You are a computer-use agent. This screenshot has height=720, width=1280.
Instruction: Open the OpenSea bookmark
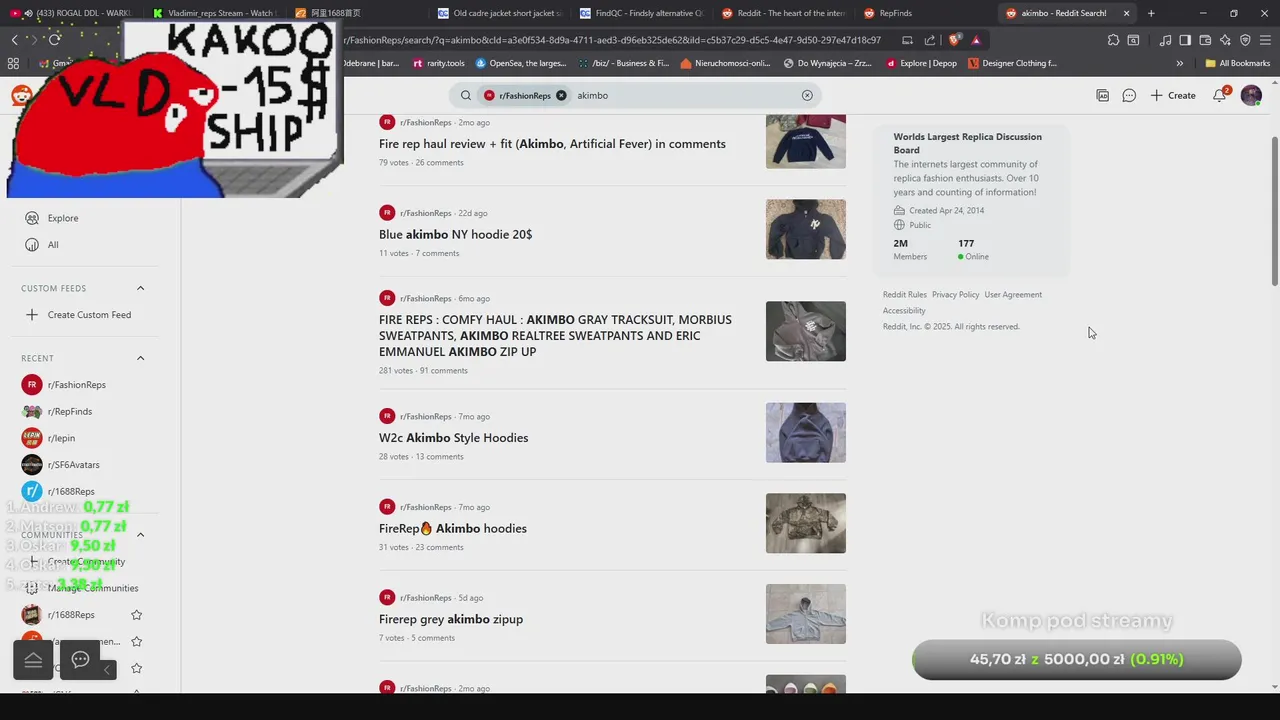(x=520, y=63)
